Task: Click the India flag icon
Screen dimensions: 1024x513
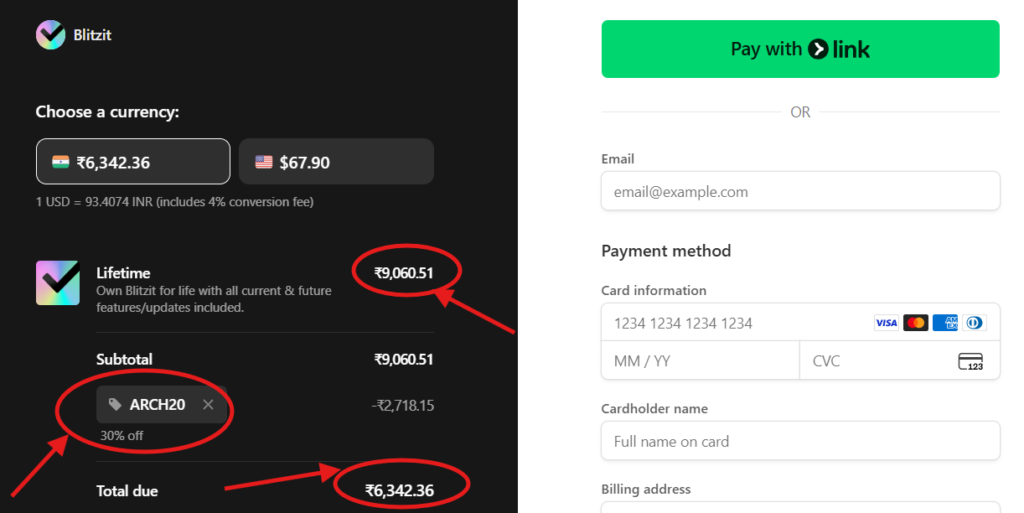Action: coord(61,162)
